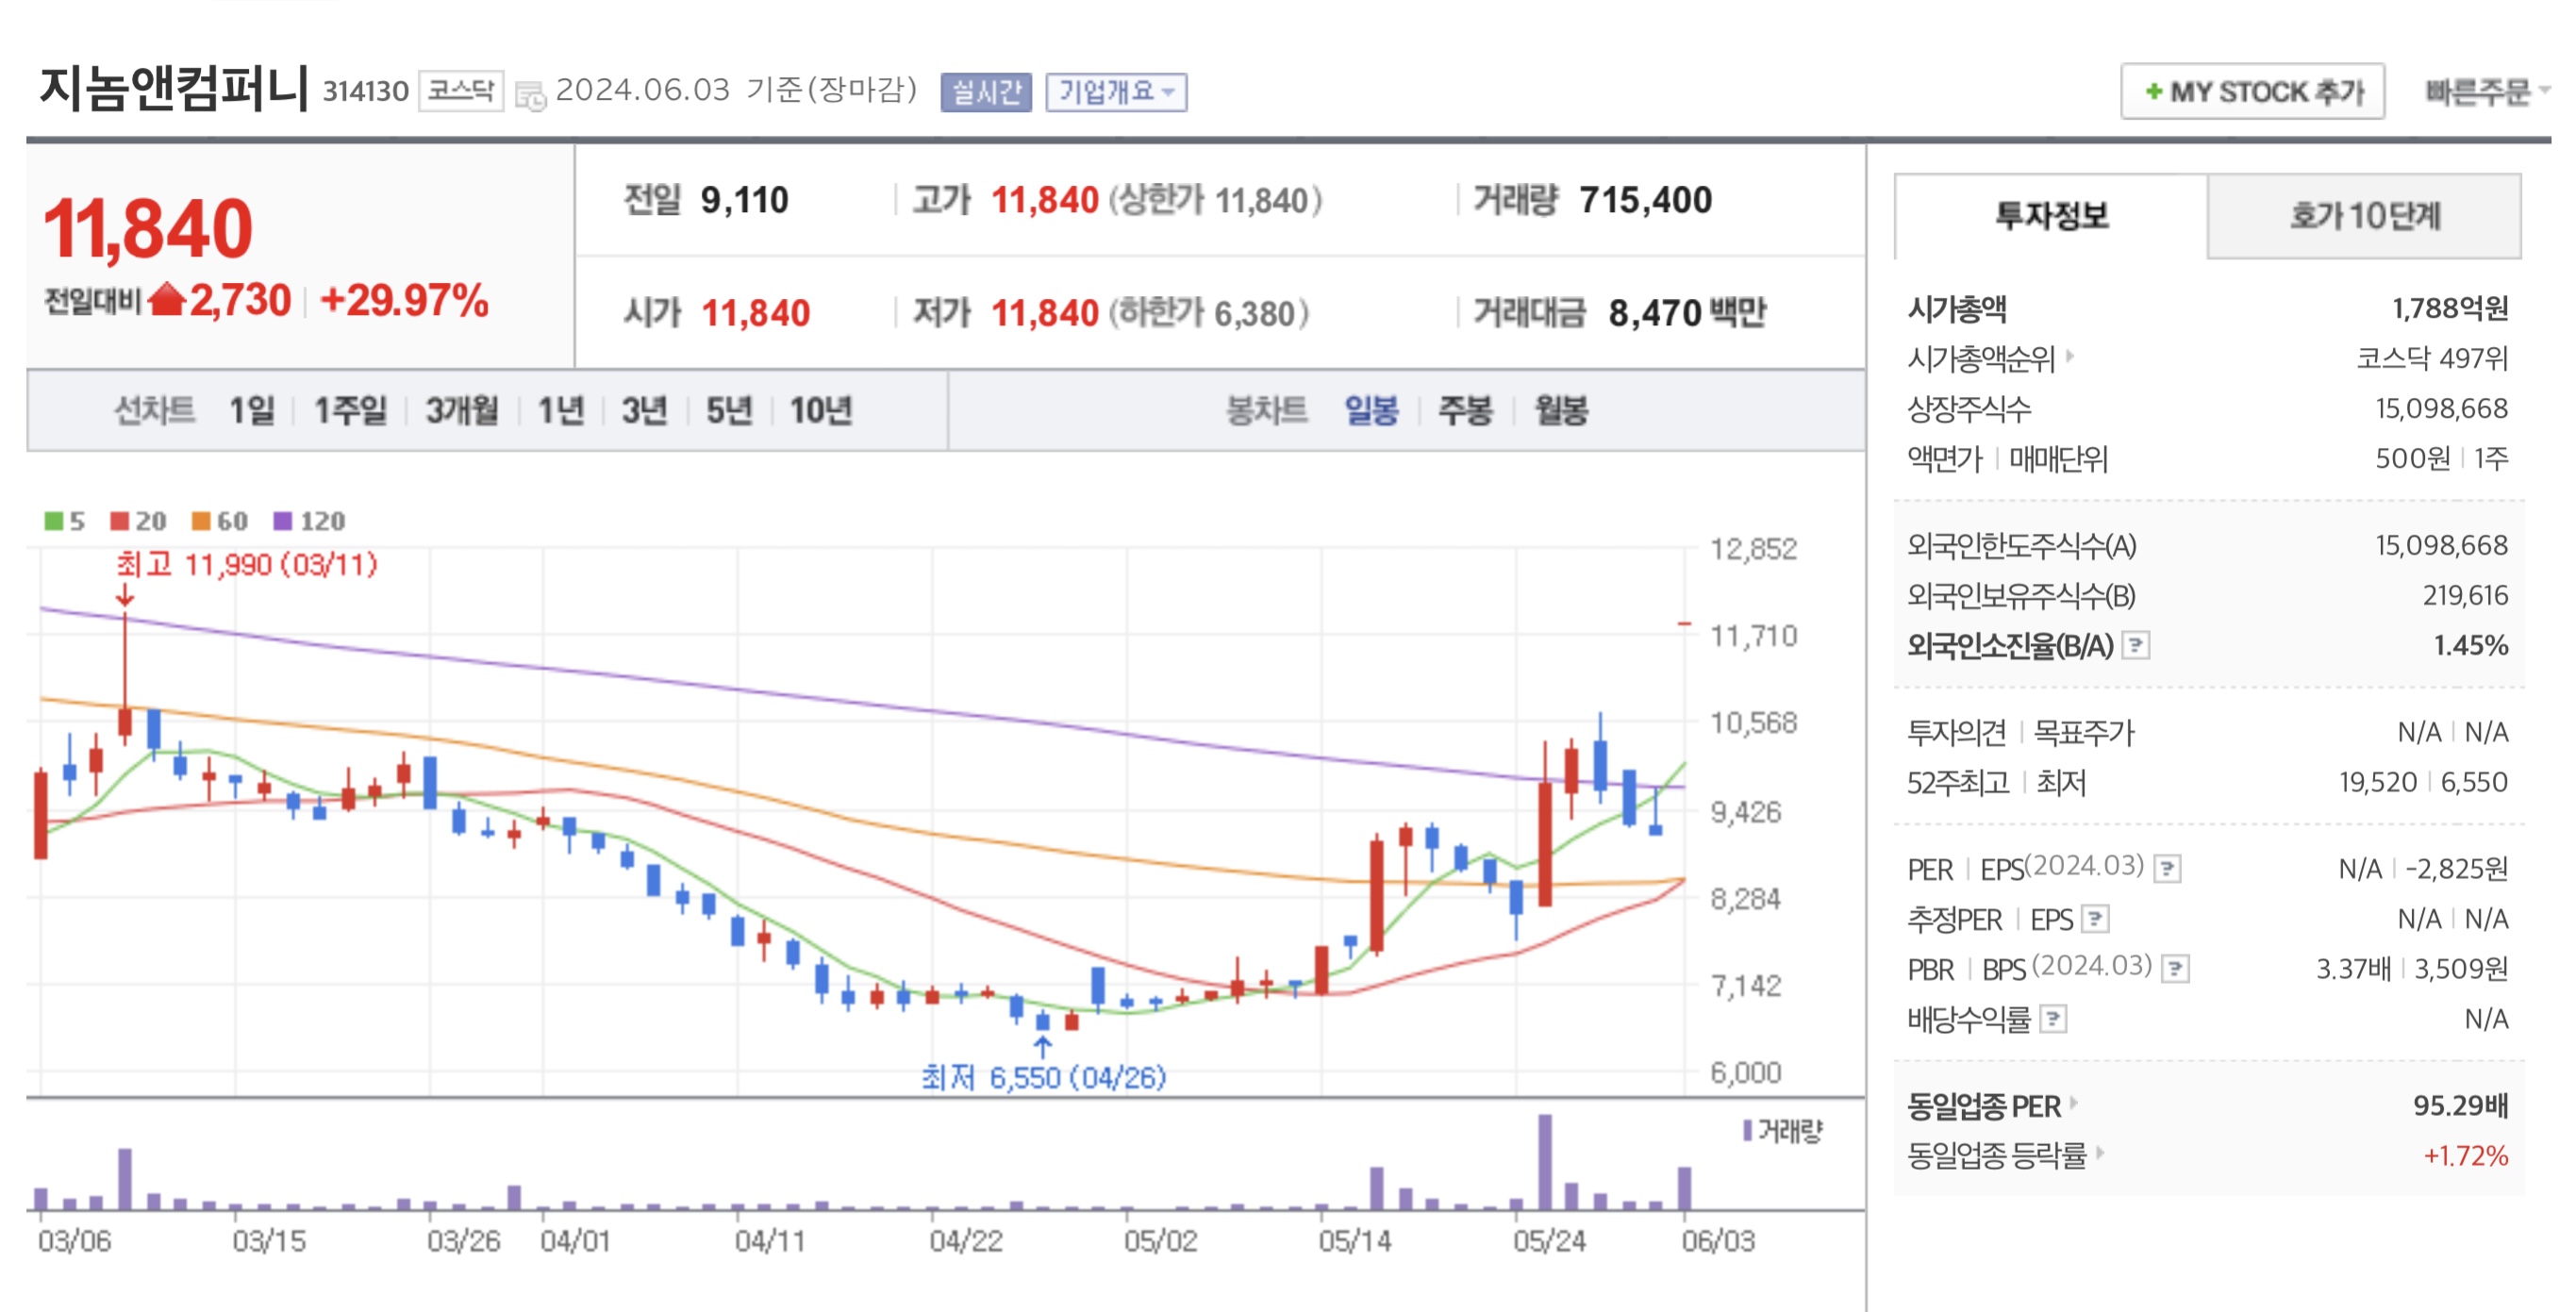Switch to the 호가10단계 tab
This screenshot has height=1312, width=2576.
coord(2364,216)
